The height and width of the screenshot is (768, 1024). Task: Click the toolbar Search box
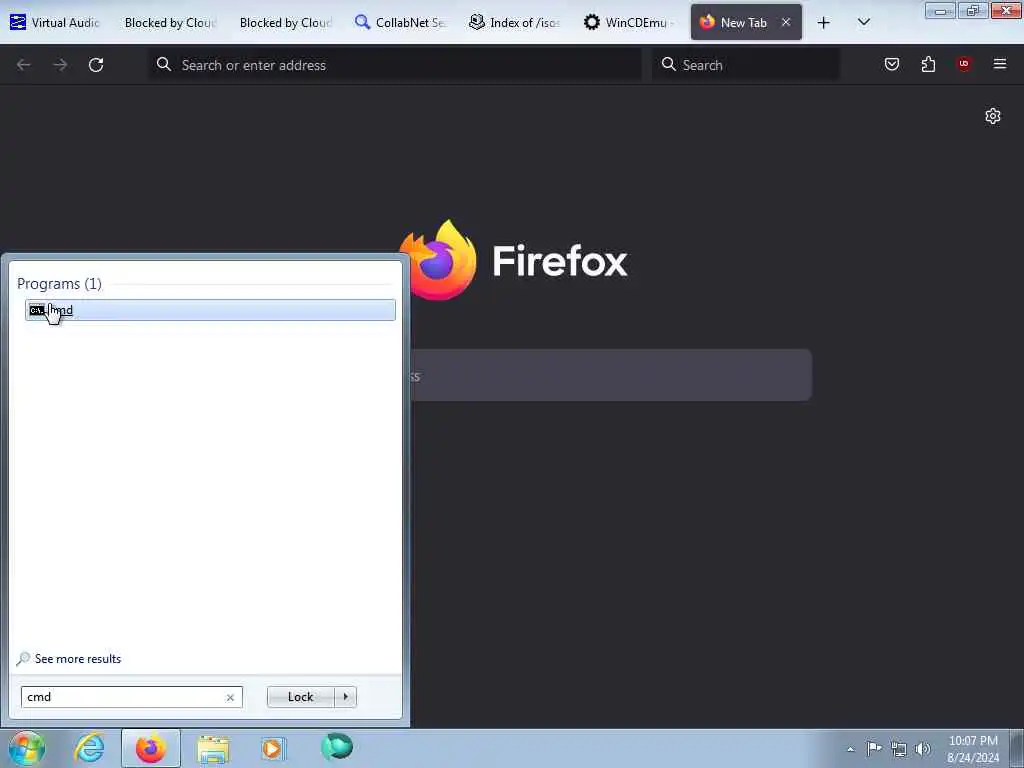tap(745, 65)
